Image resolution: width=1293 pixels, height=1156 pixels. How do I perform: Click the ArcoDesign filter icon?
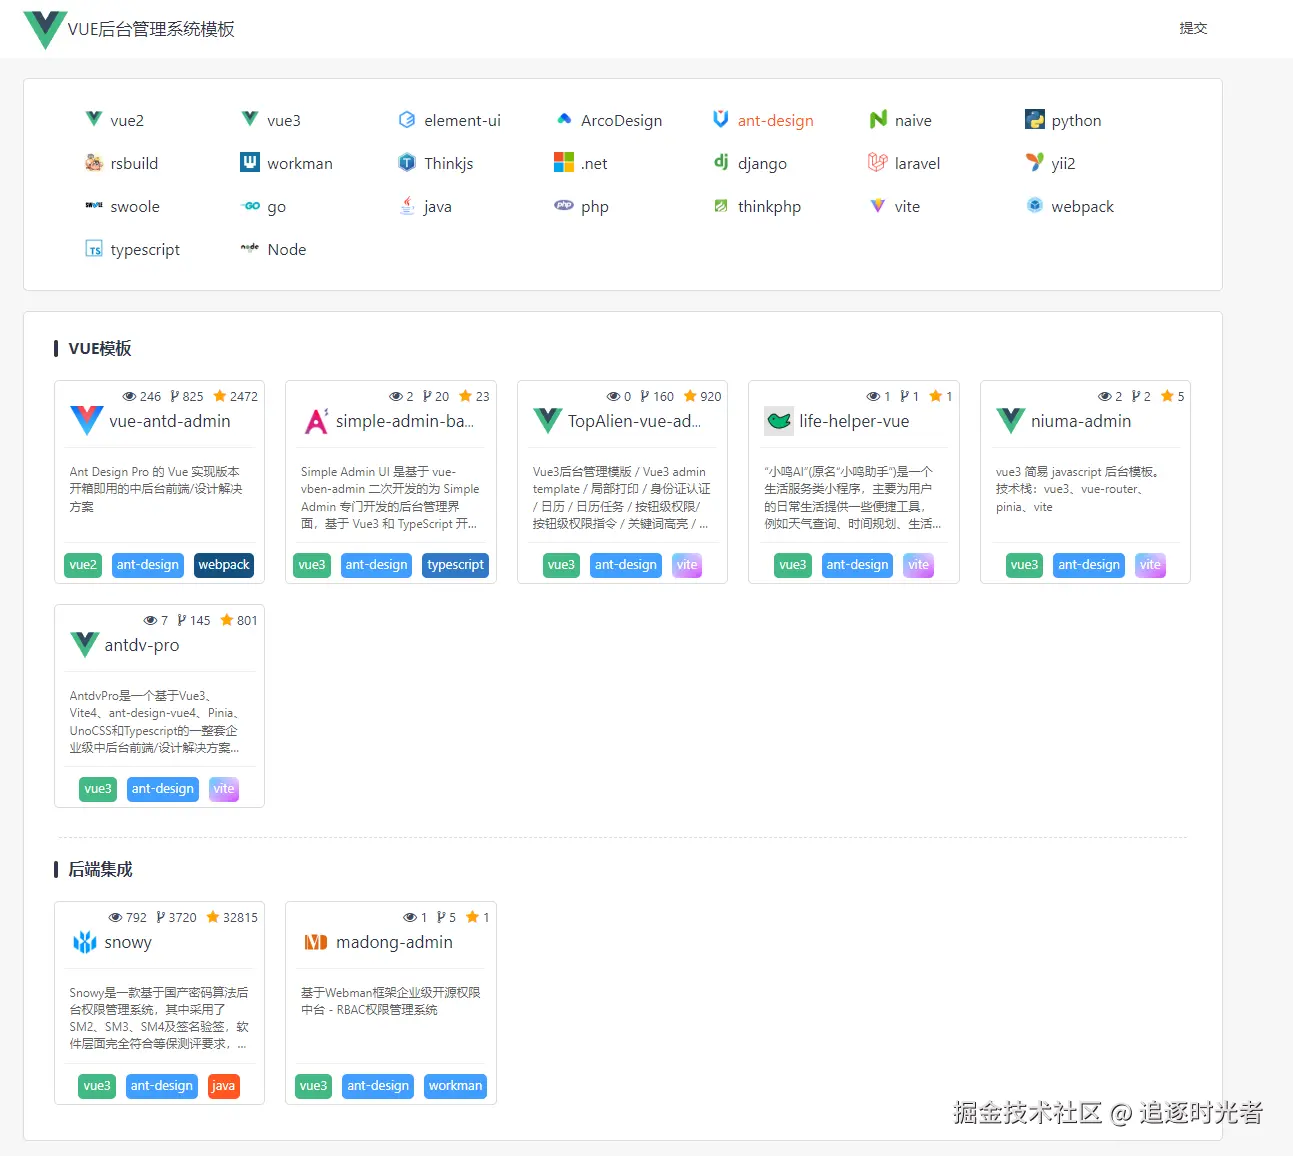[x=564, y=120]
